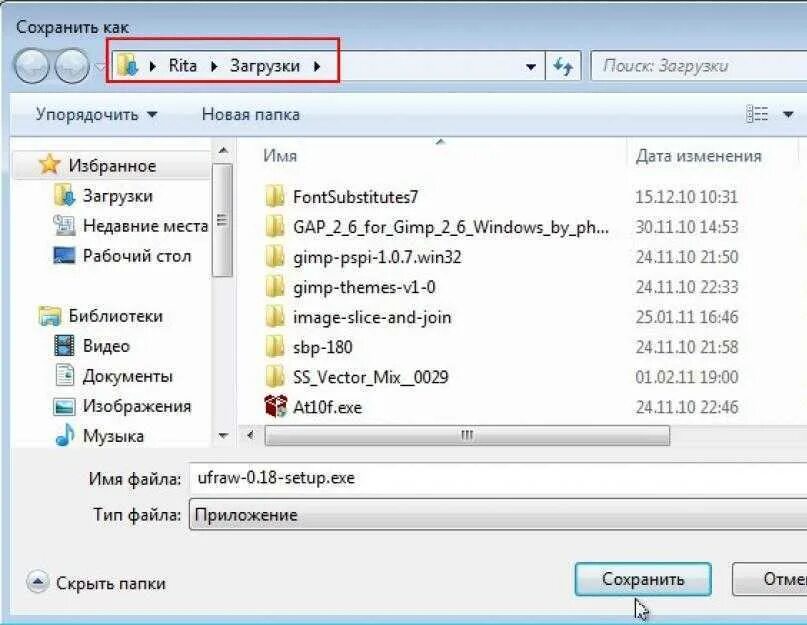The image size is (807, 625).
Task: Open recent pages arrow beside navigation buttons
Action: click(x=100, y=67)
